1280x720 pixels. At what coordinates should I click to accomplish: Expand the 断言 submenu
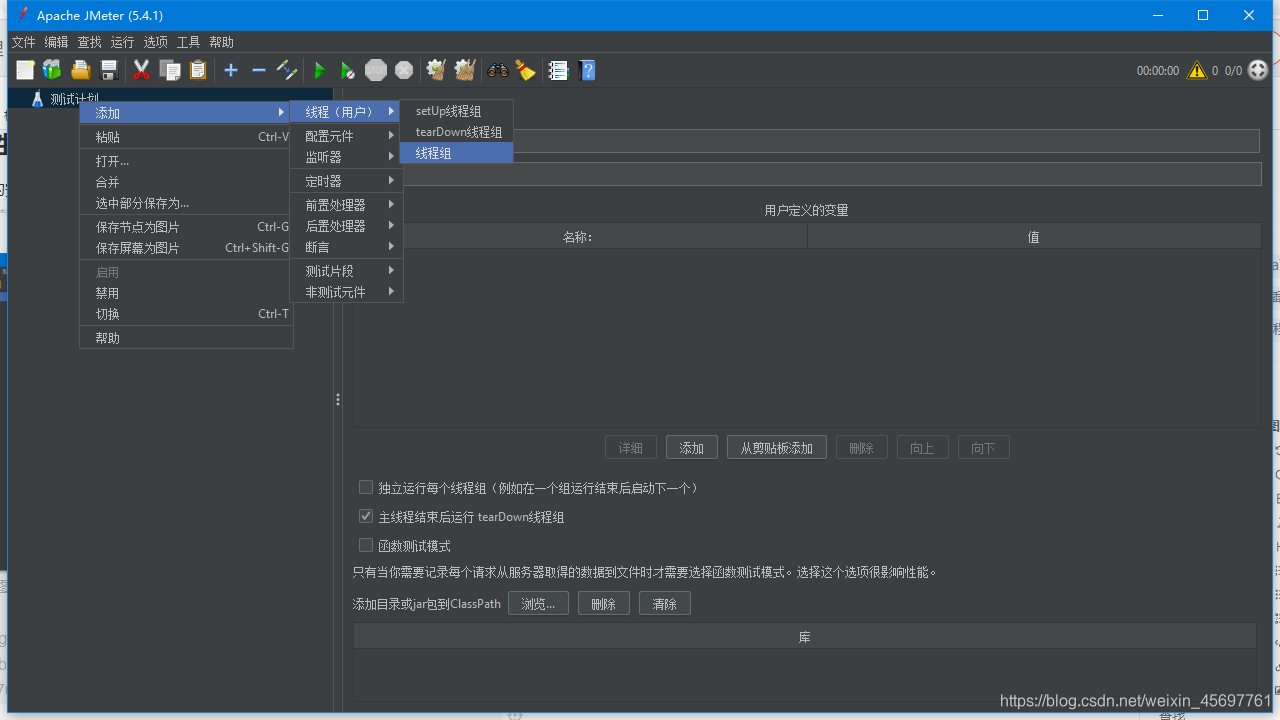(x=346, y=247)
